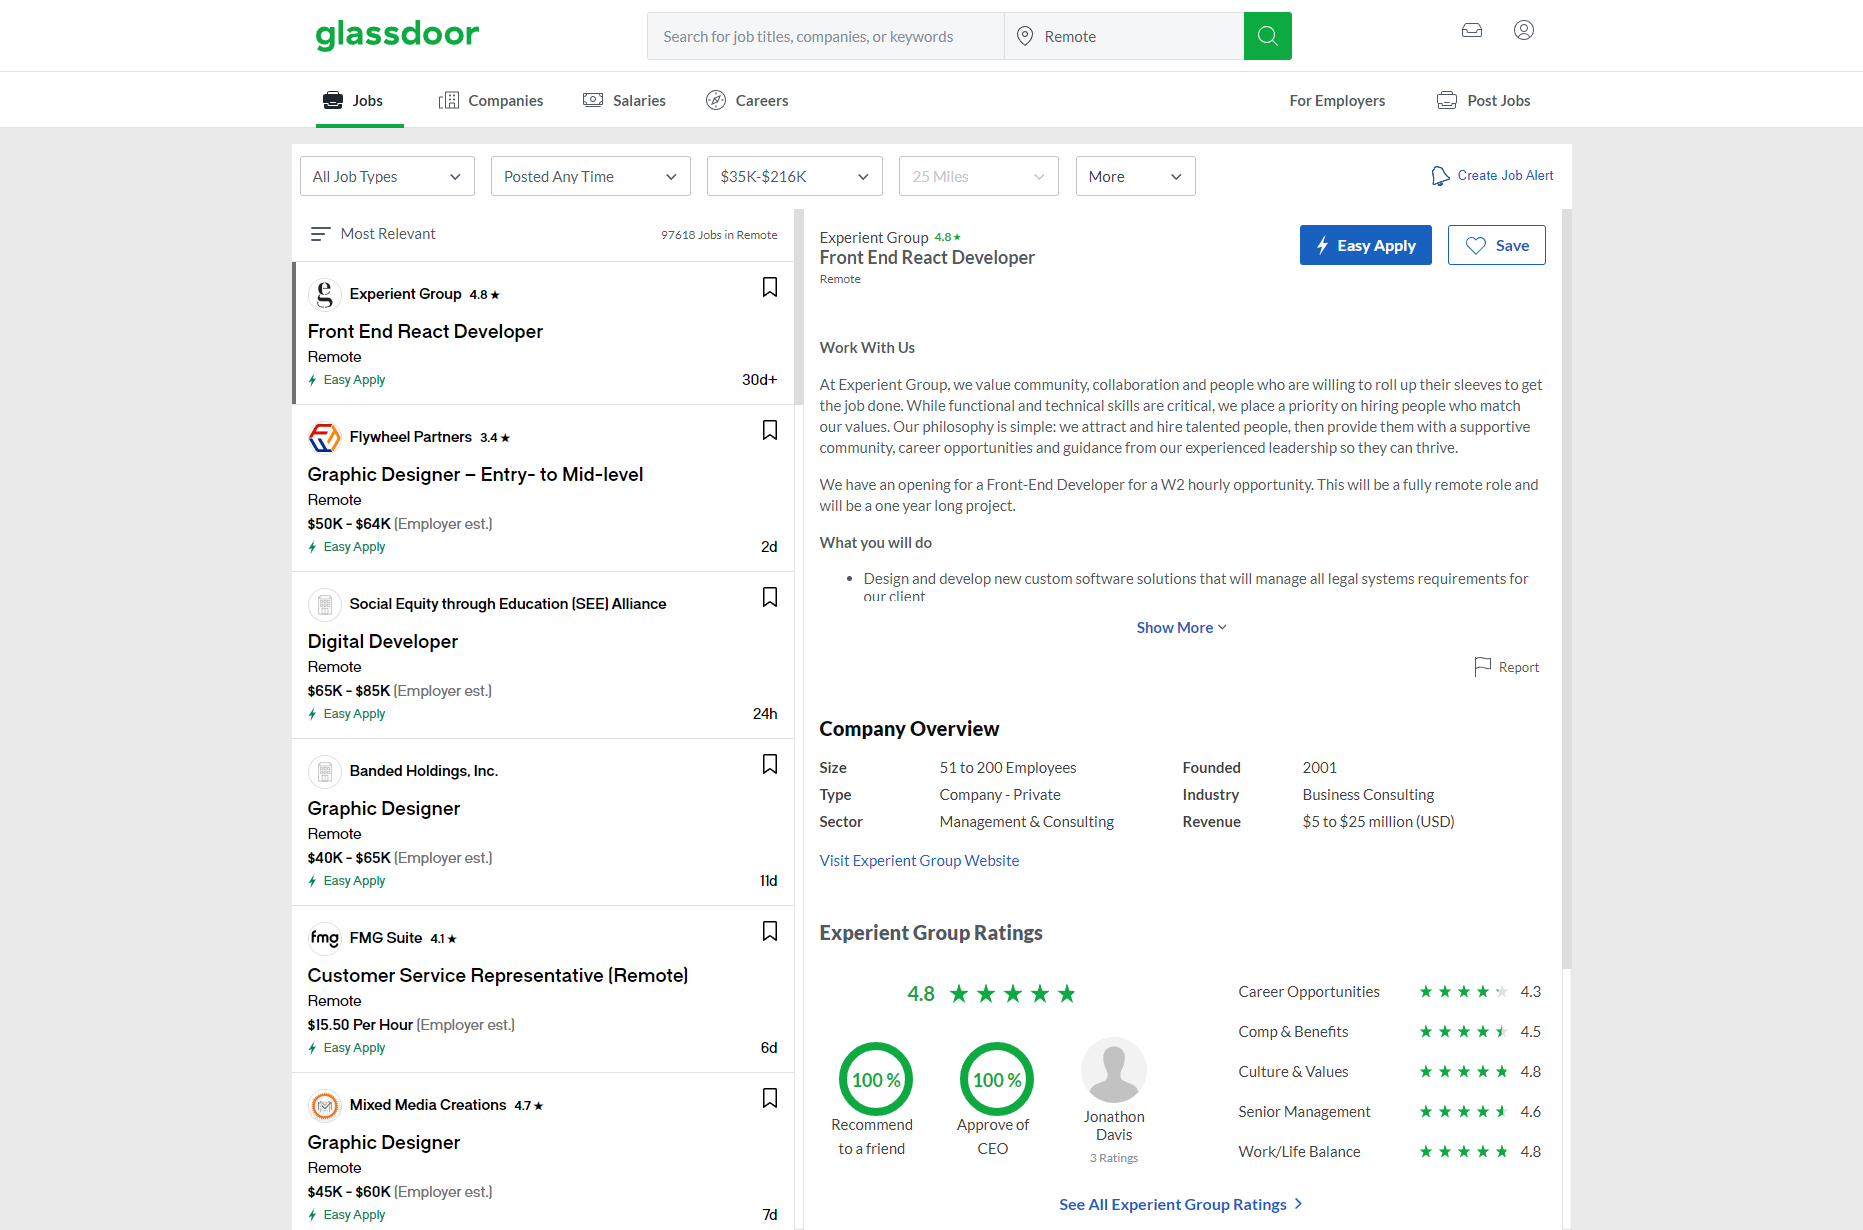Open the user profile icon

[1524, 30]
